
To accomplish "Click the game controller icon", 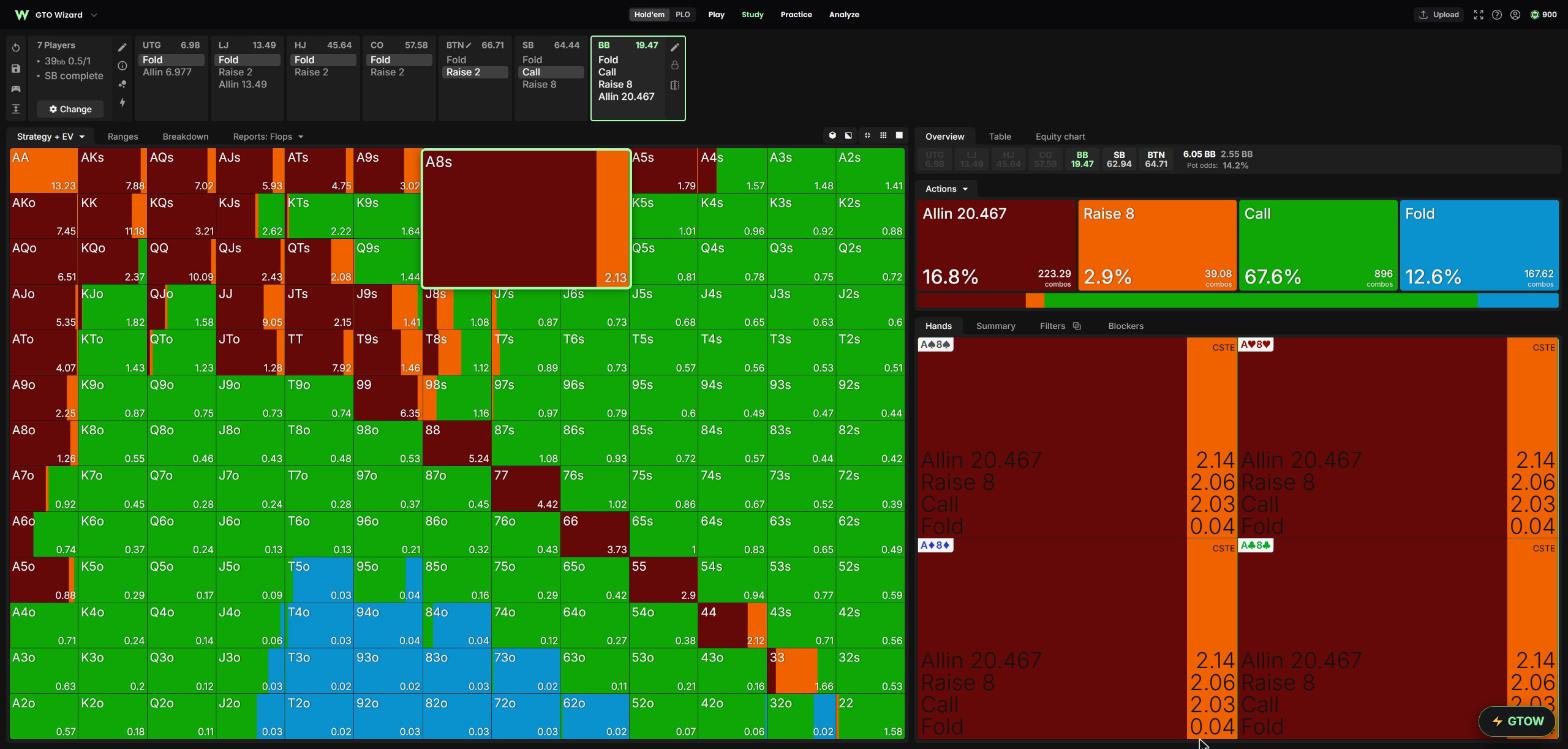I will coord(16,89).
